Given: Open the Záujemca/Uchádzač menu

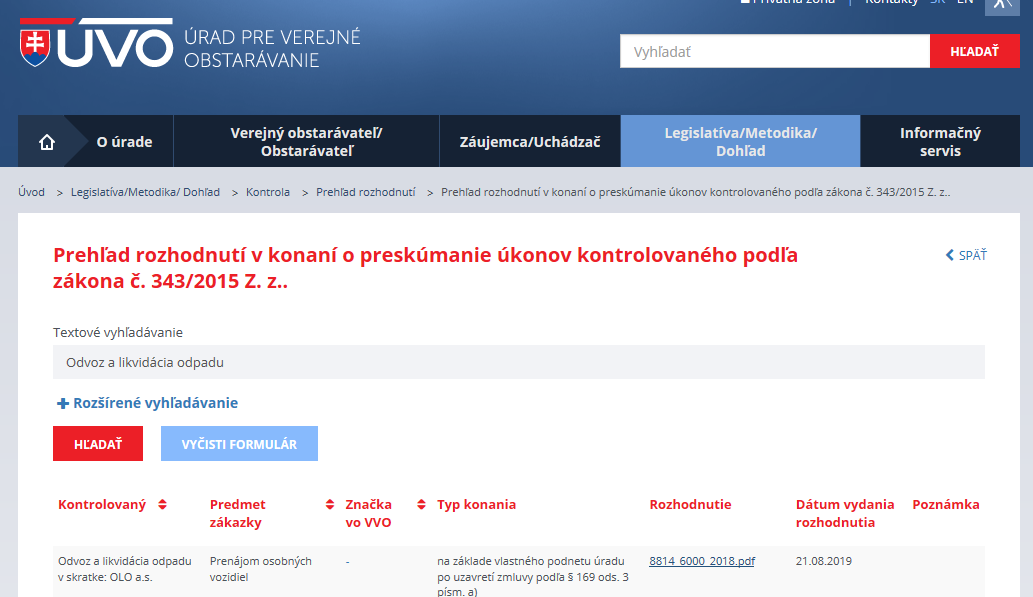Looking at the screenshot, I should (529, 142).
